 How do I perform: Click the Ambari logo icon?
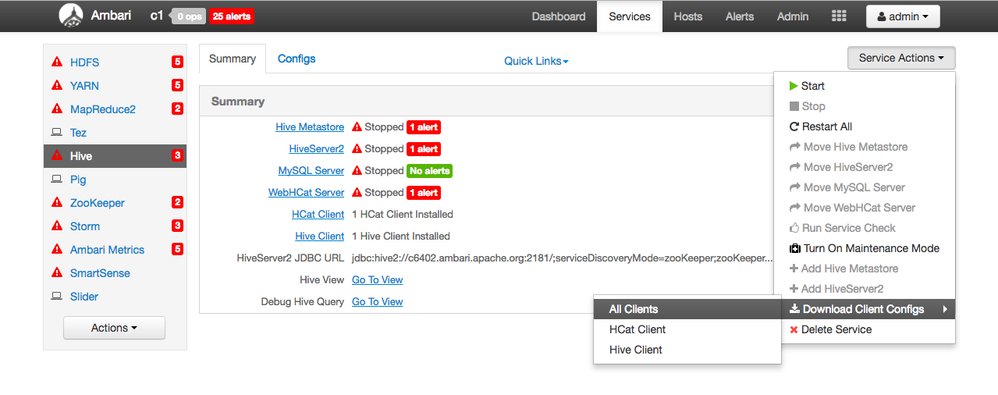(x=70, y=16)
